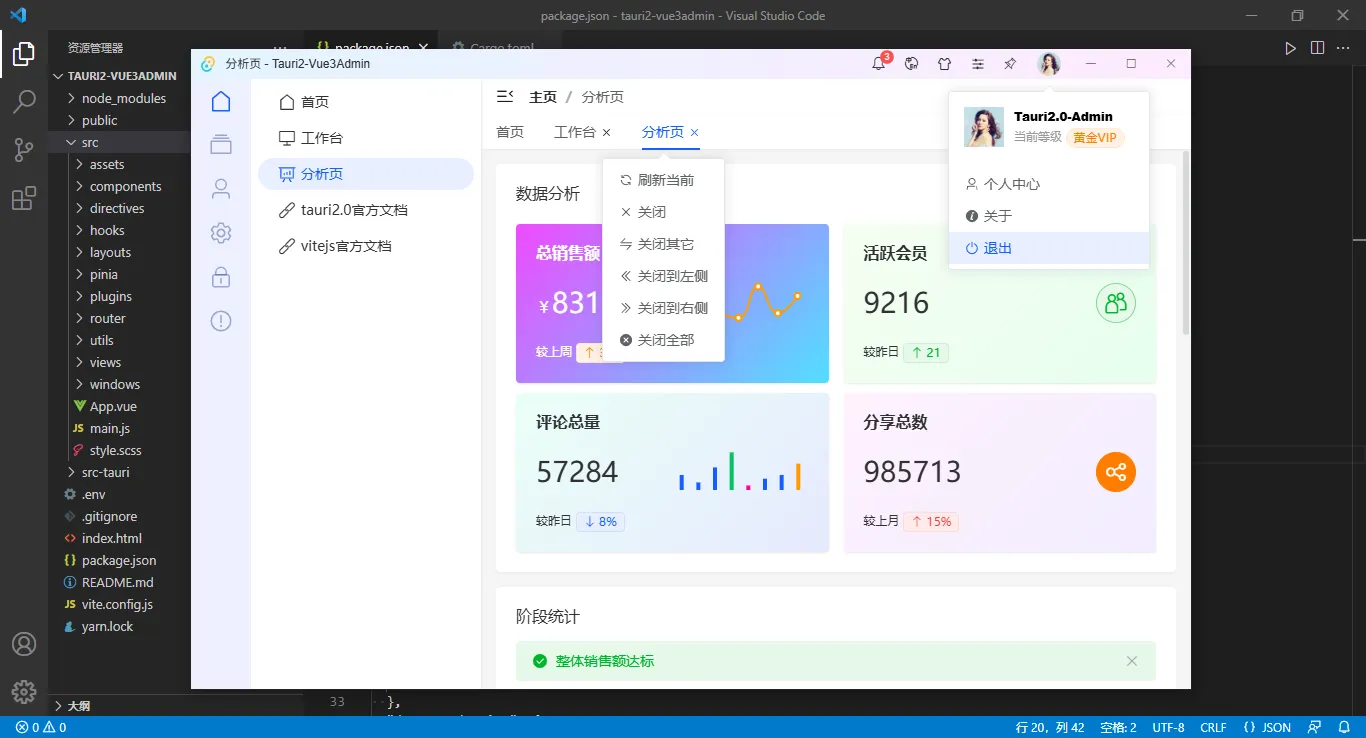Open Source Control in the VS Code activity bar

click(x=23, y=150)
